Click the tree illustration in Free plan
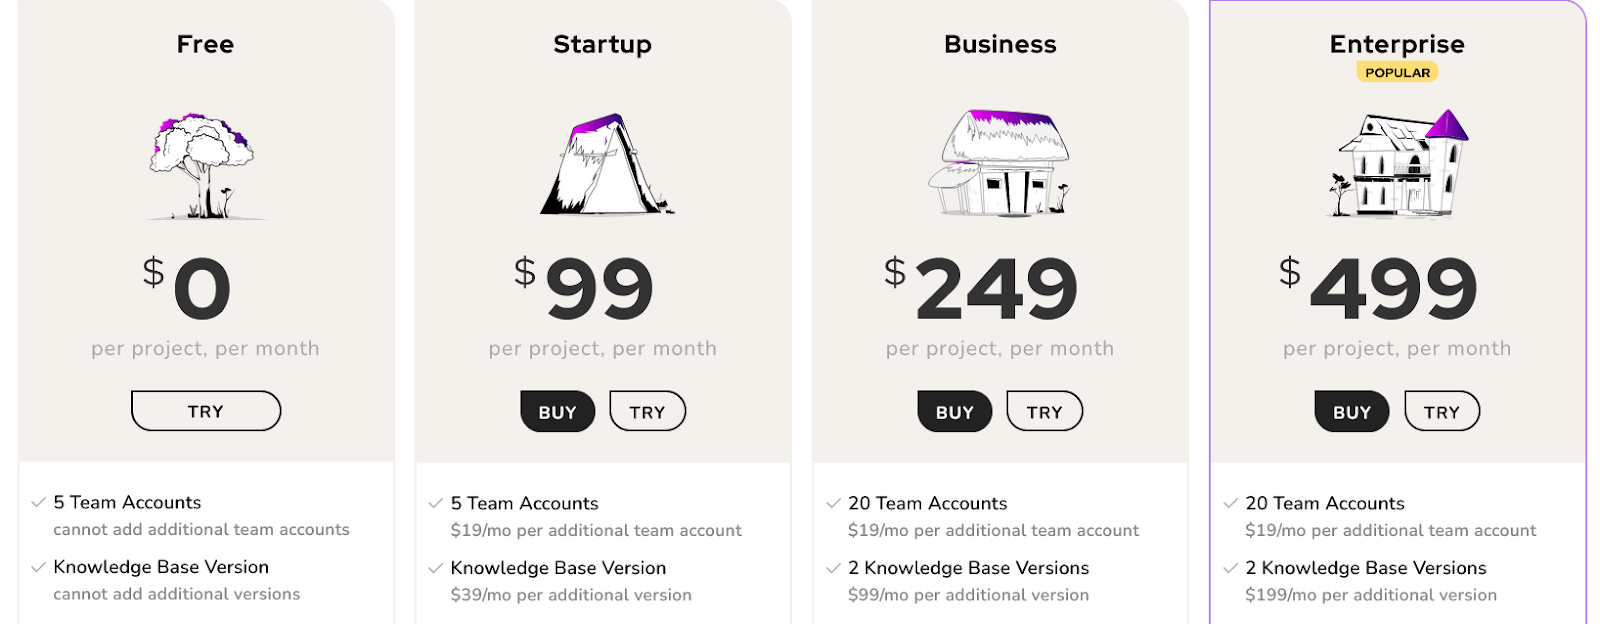The height and width of the screenshot is (624, 1600). [204, 165]
